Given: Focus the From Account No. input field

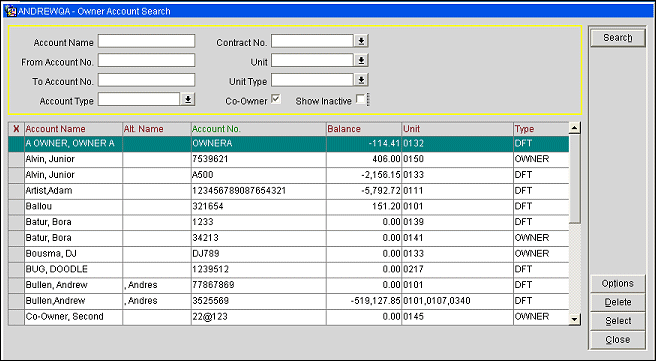Looking at the screenshot, I should pyautogui.click(x=146, y=60).
